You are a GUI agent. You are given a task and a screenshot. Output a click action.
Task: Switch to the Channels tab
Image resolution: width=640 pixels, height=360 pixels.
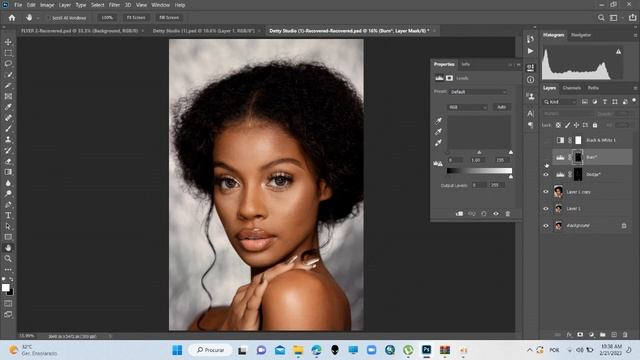(571, 88)
